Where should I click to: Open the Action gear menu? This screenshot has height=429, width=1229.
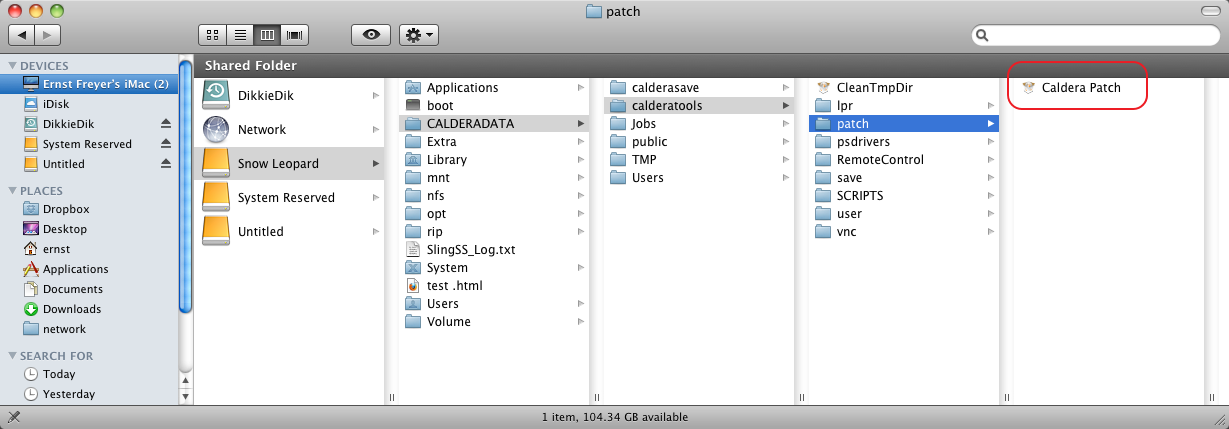pyautogui.click(x=419, y=34)
